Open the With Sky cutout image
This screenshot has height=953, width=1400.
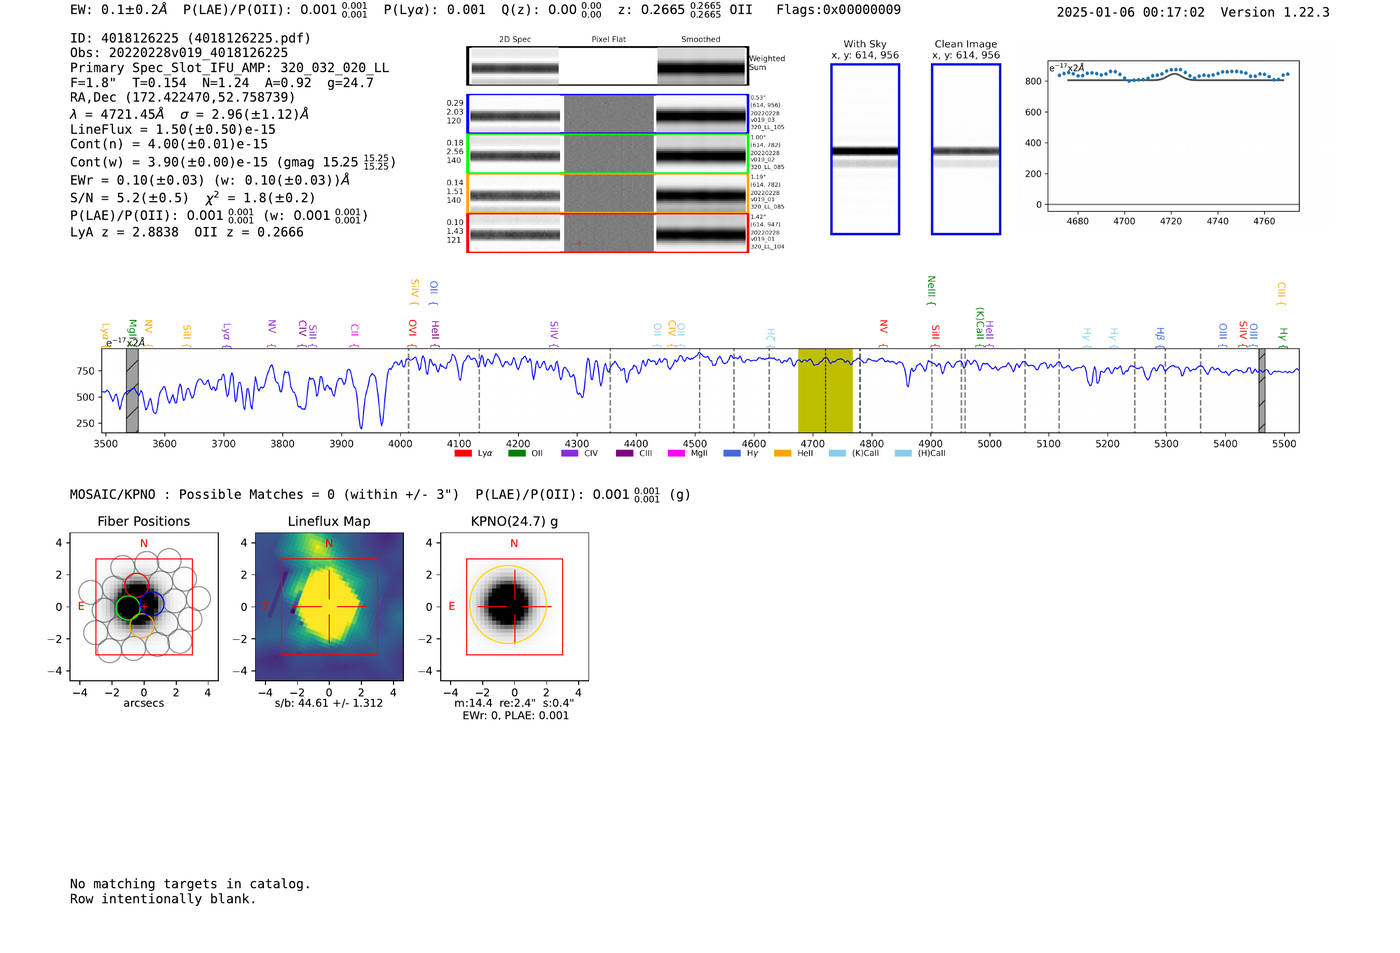865,149
